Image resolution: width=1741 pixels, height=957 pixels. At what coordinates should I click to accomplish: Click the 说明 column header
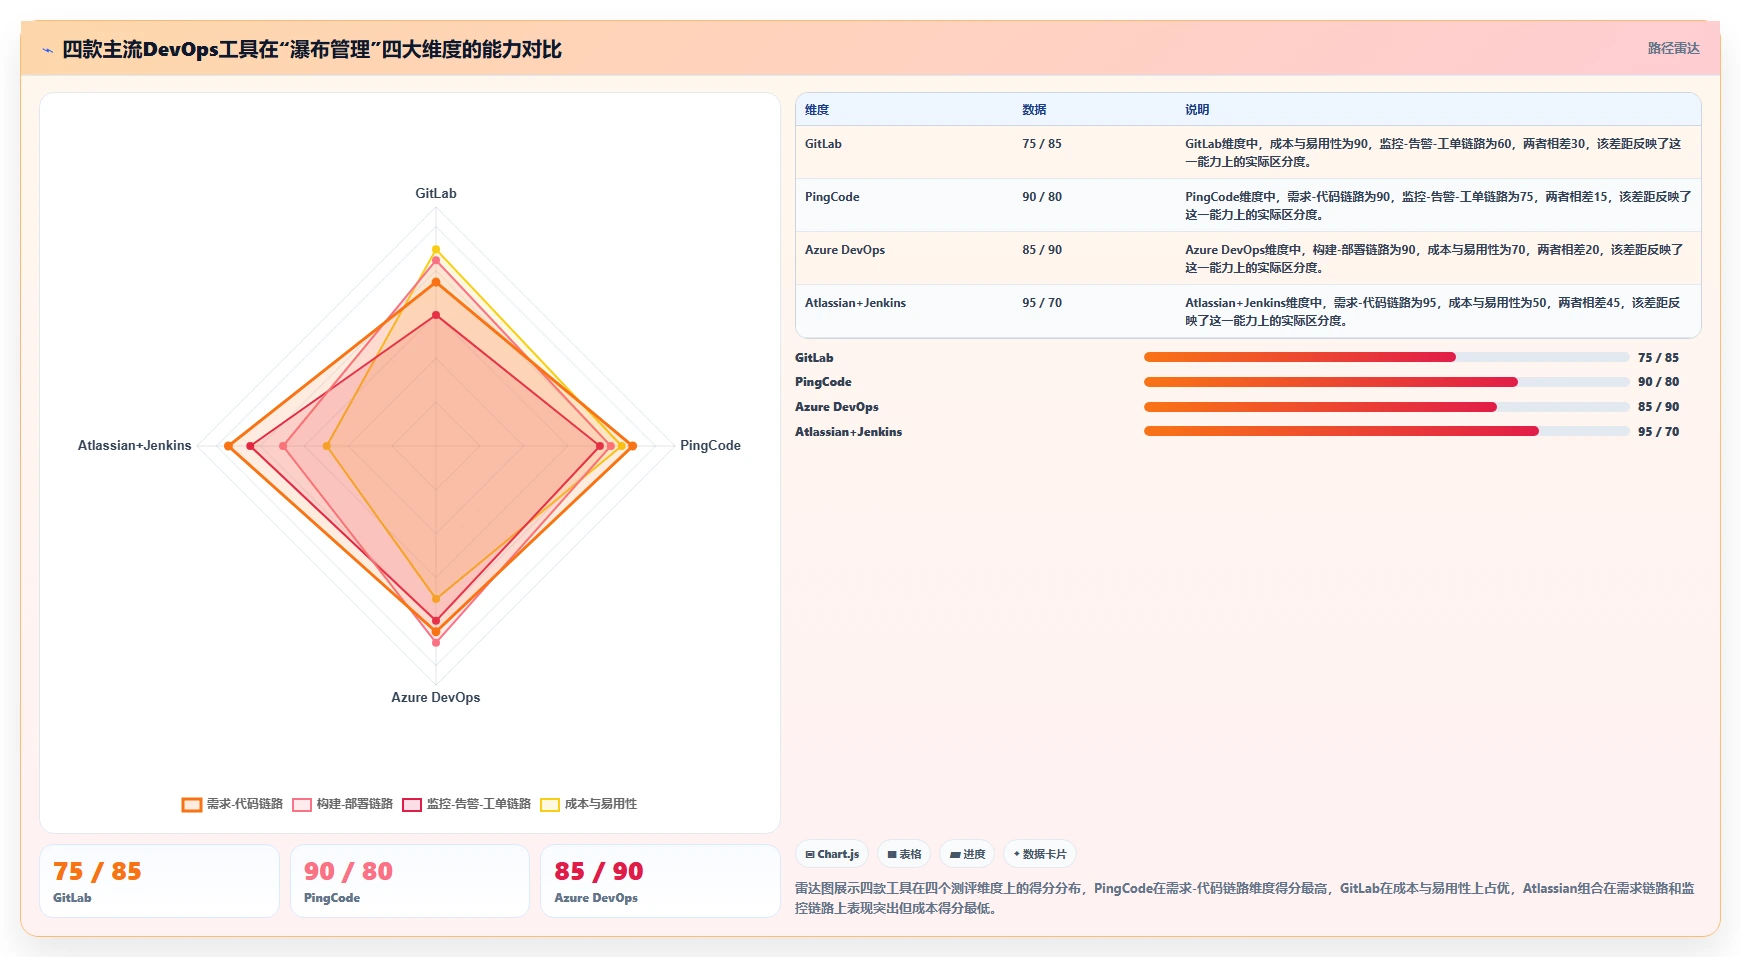pos(1197,110)
